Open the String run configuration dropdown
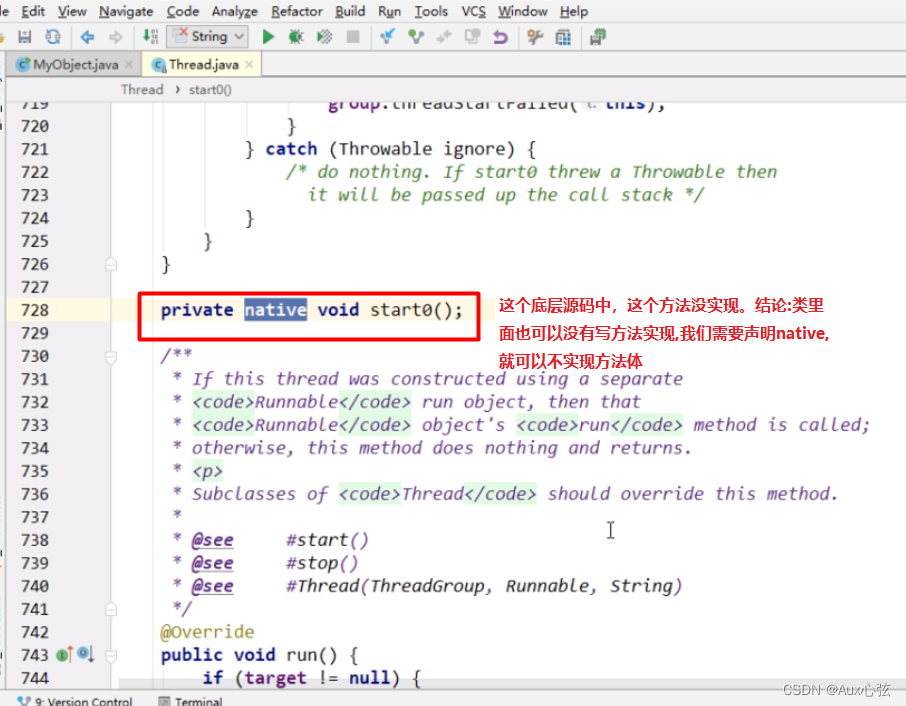 coord(208,36)
